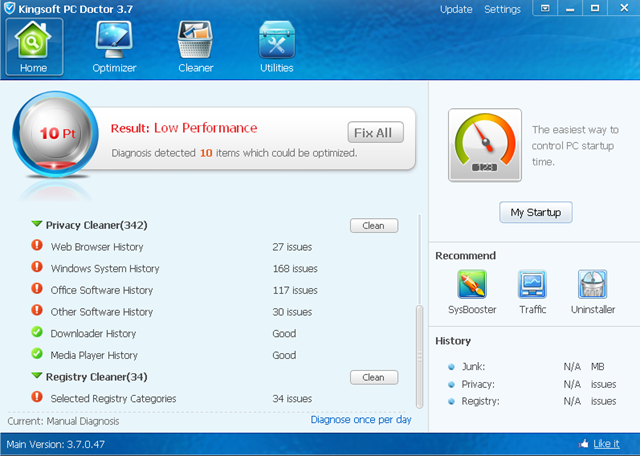Maximize the Kingsoft PC Doctor window

click(595, 8)
